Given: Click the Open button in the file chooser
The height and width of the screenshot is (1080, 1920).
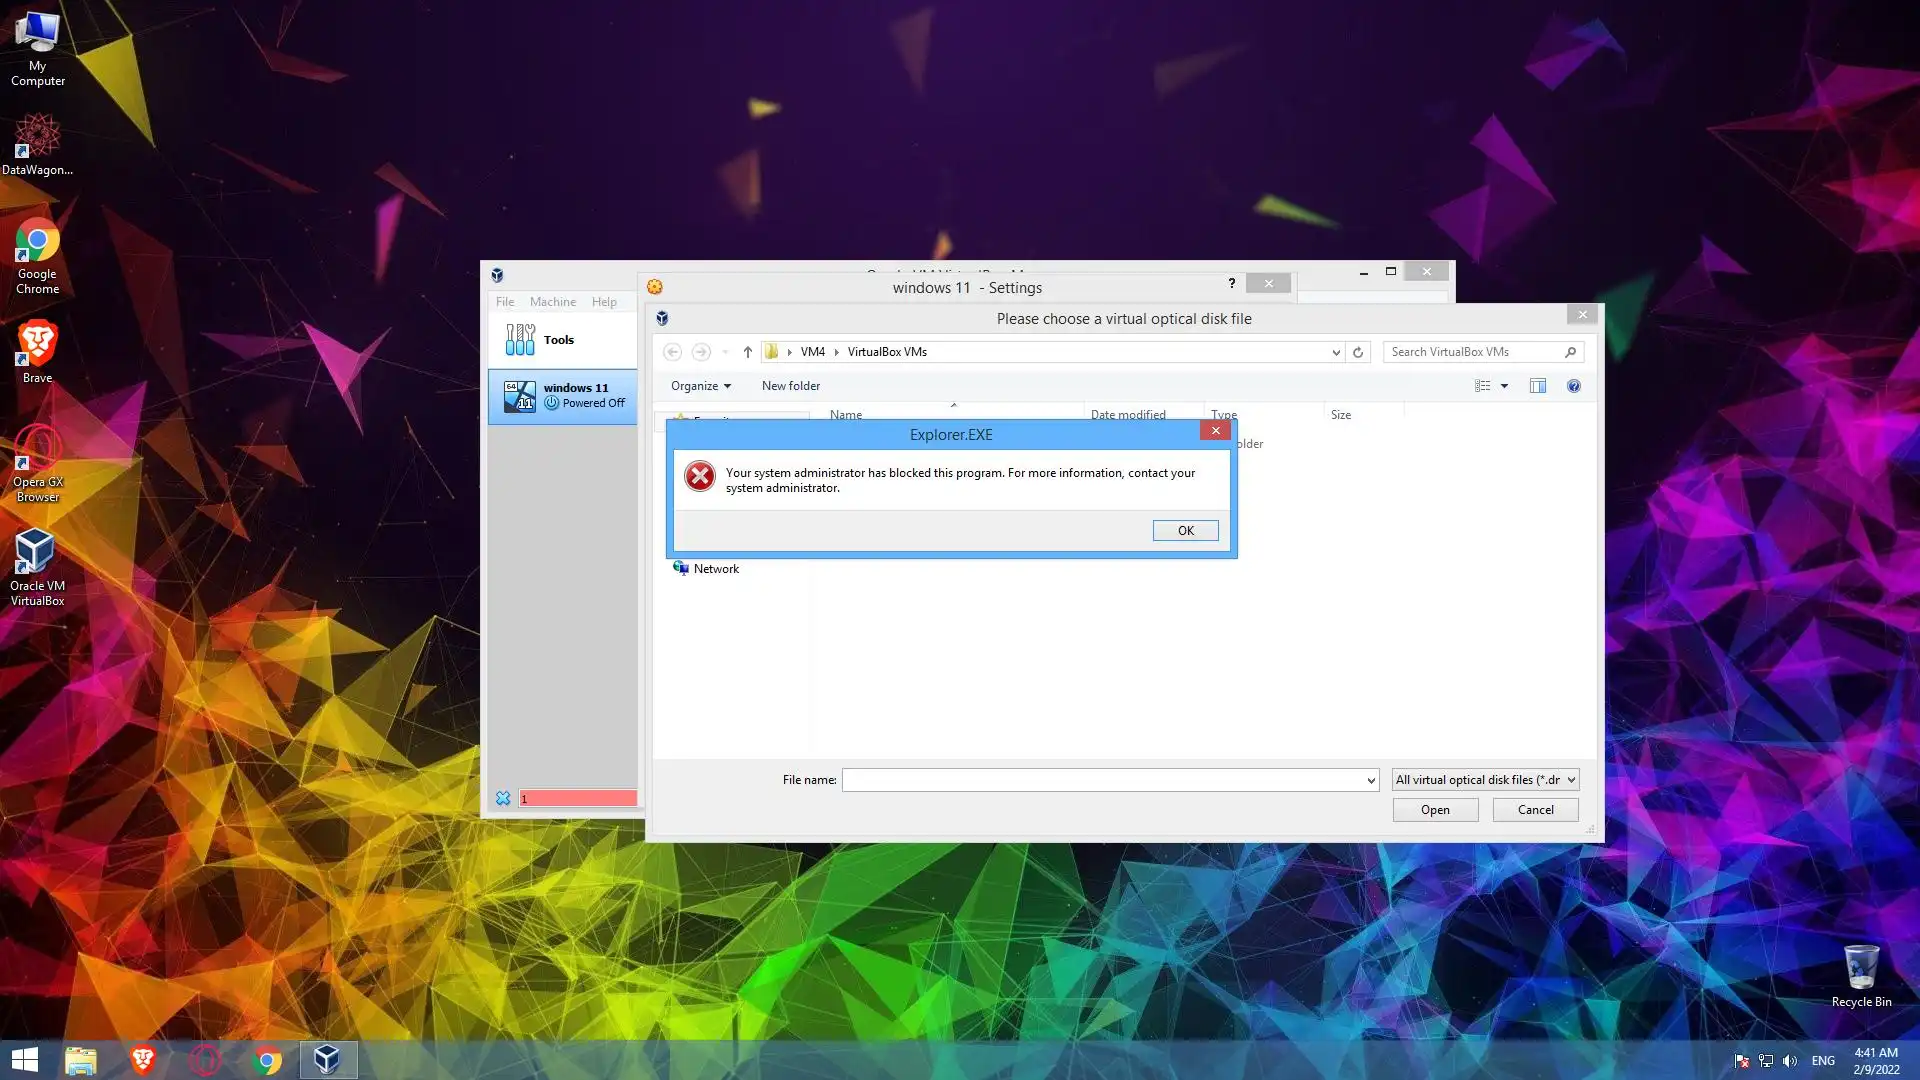Looking at the screenshot, I should 1435,810.
